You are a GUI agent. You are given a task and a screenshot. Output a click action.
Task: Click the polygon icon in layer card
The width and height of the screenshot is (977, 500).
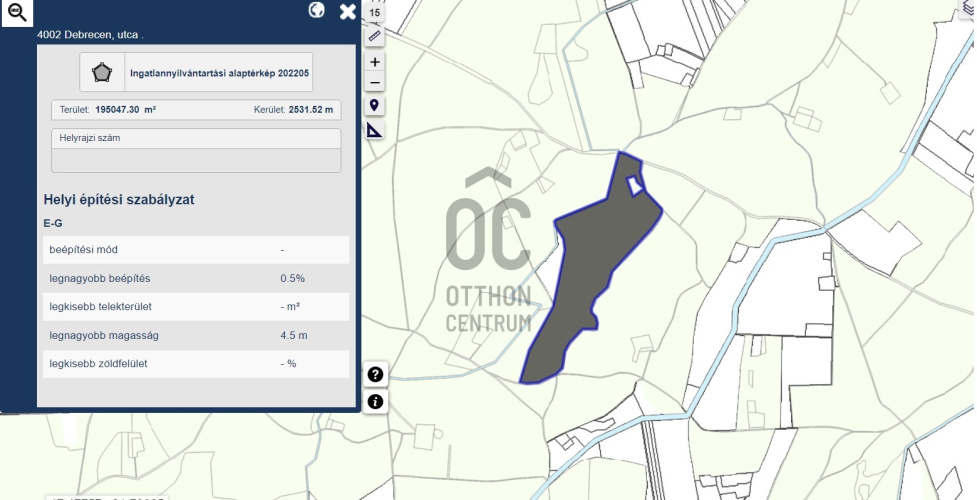[101, 73]
